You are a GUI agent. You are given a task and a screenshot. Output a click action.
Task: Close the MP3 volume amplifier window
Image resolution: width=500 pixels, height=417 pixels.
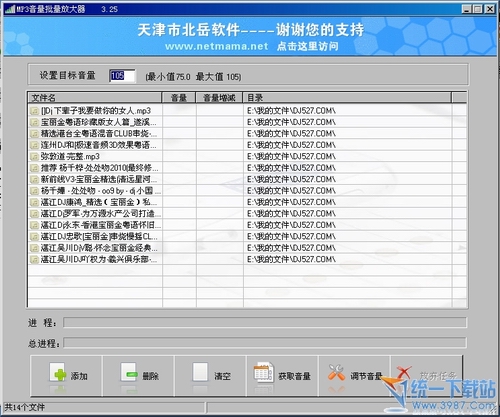click(490, 9)
